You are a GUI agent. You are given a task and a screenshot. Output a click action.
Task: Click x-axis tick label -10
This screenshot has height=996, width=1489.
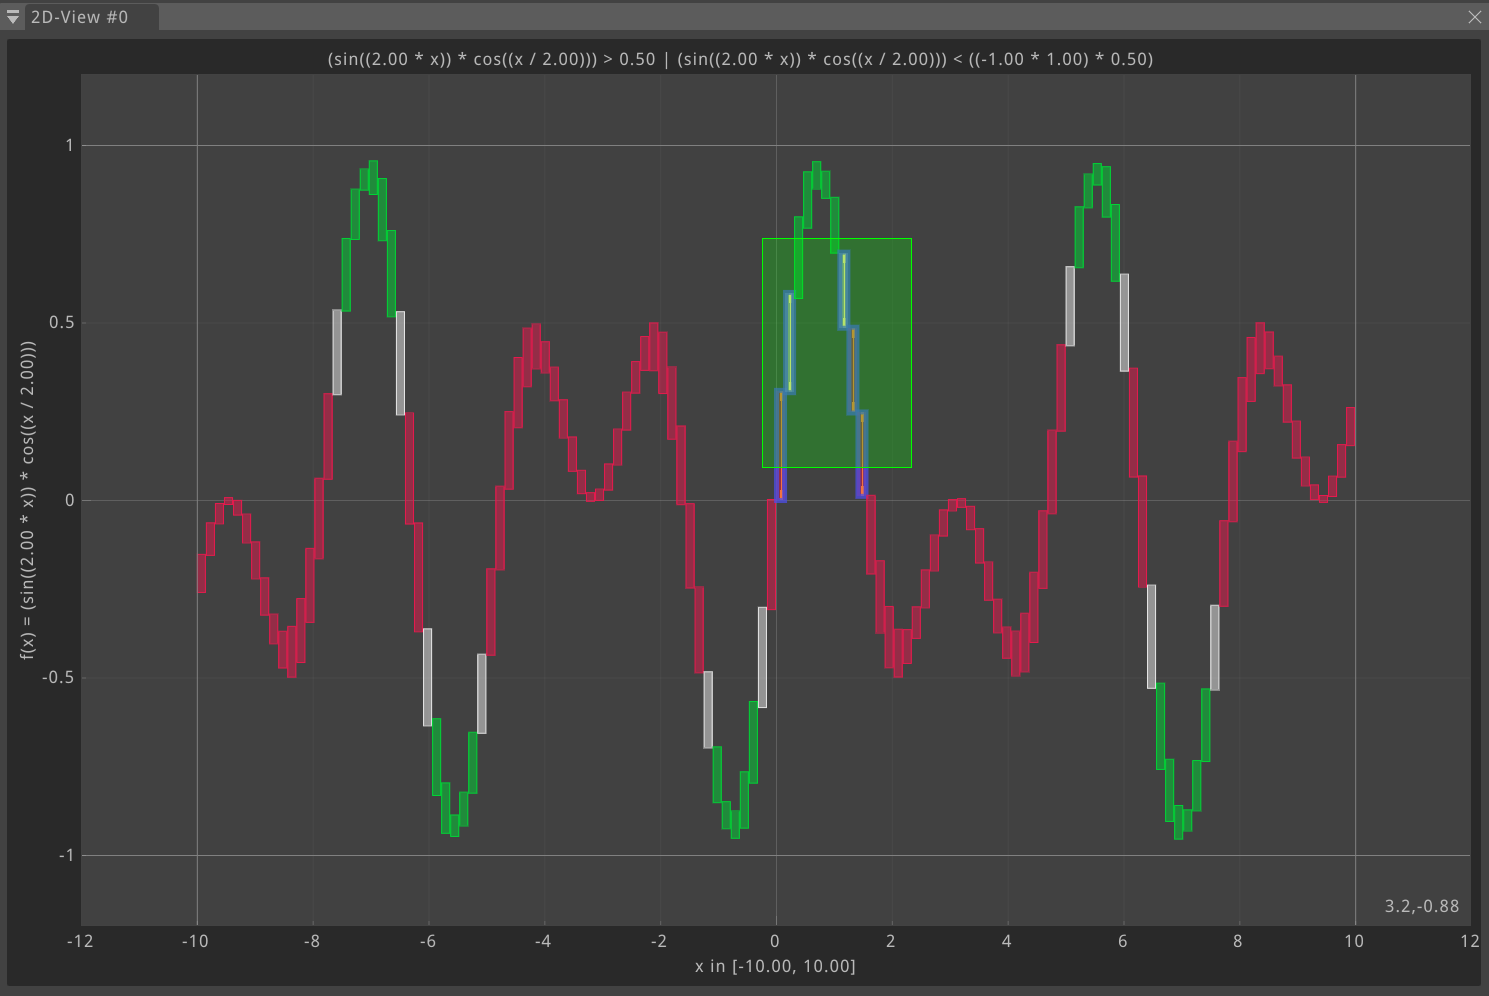[195, 941]
